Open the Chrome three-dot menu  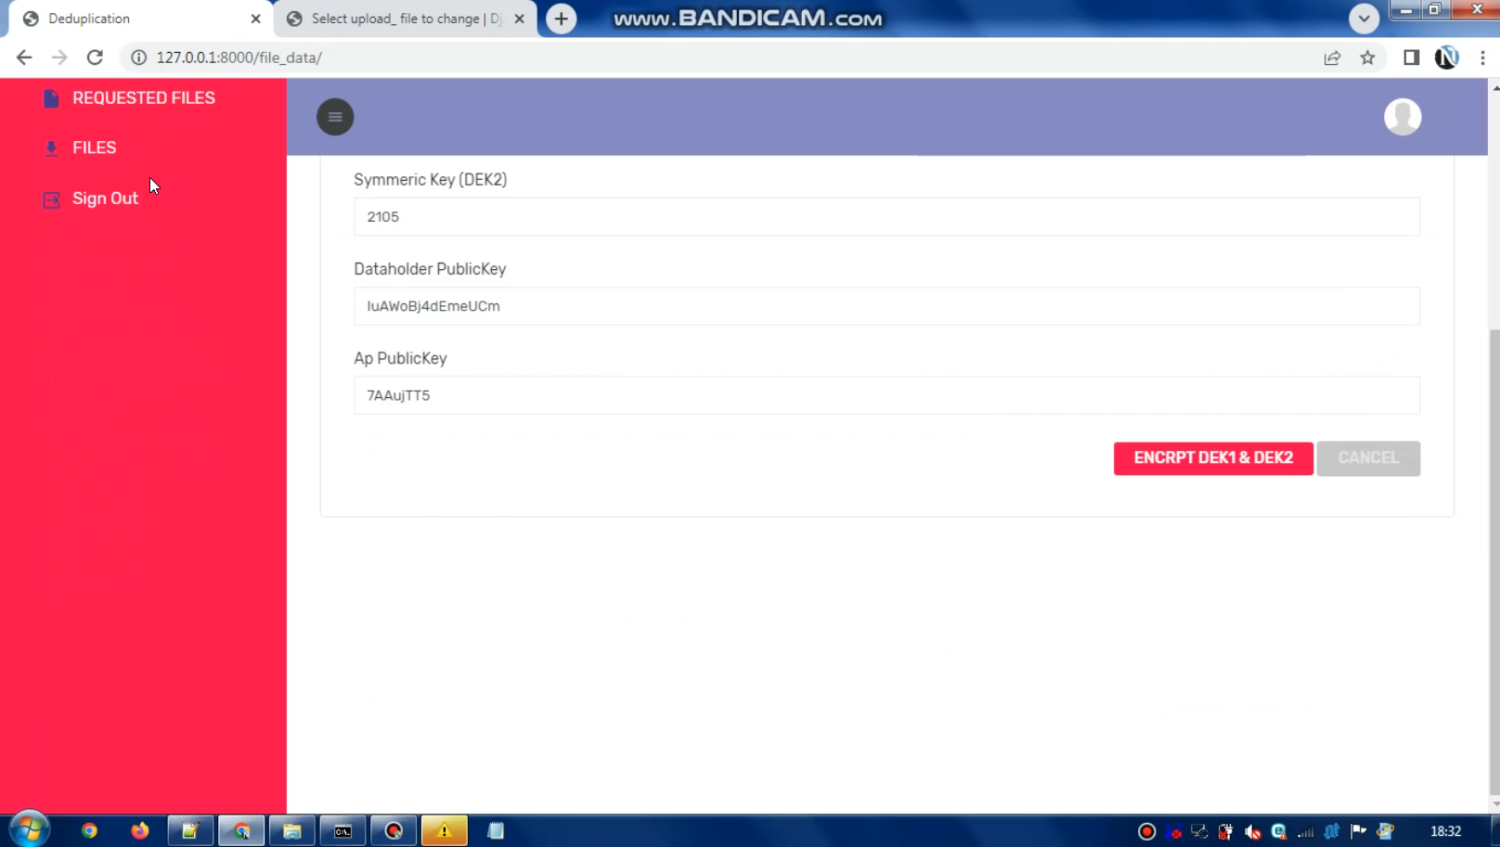pyautogui.click(x=1483, y=58)
